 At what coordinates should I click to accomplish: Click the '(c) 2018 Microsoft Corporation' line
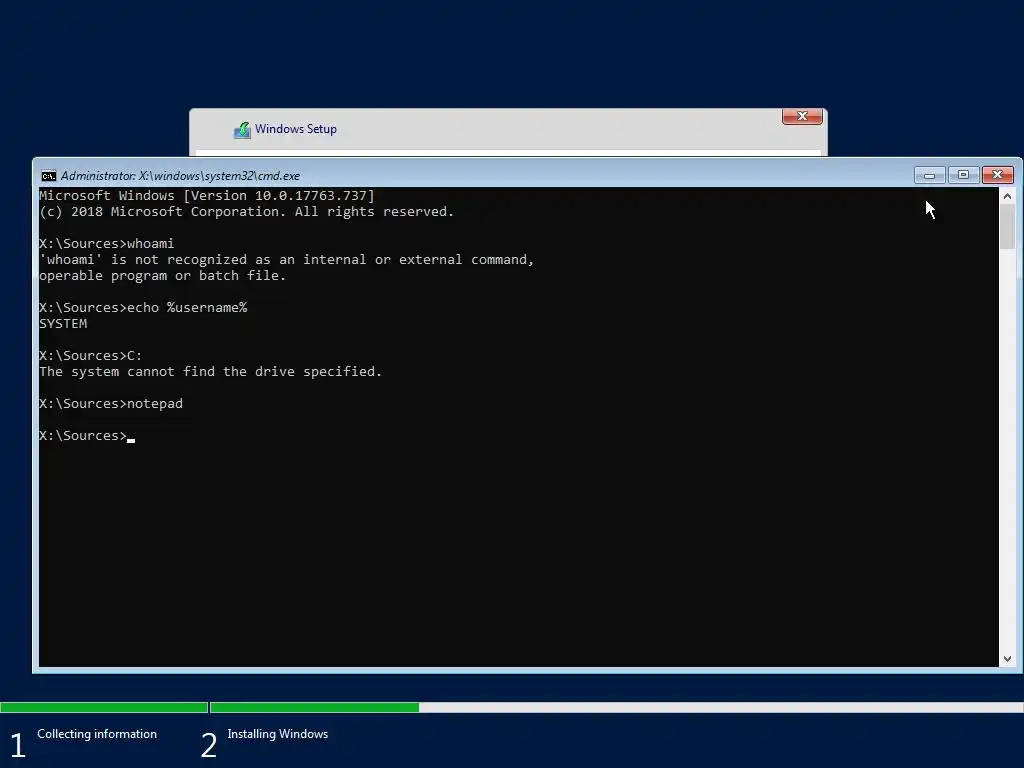tap(246, 212)
